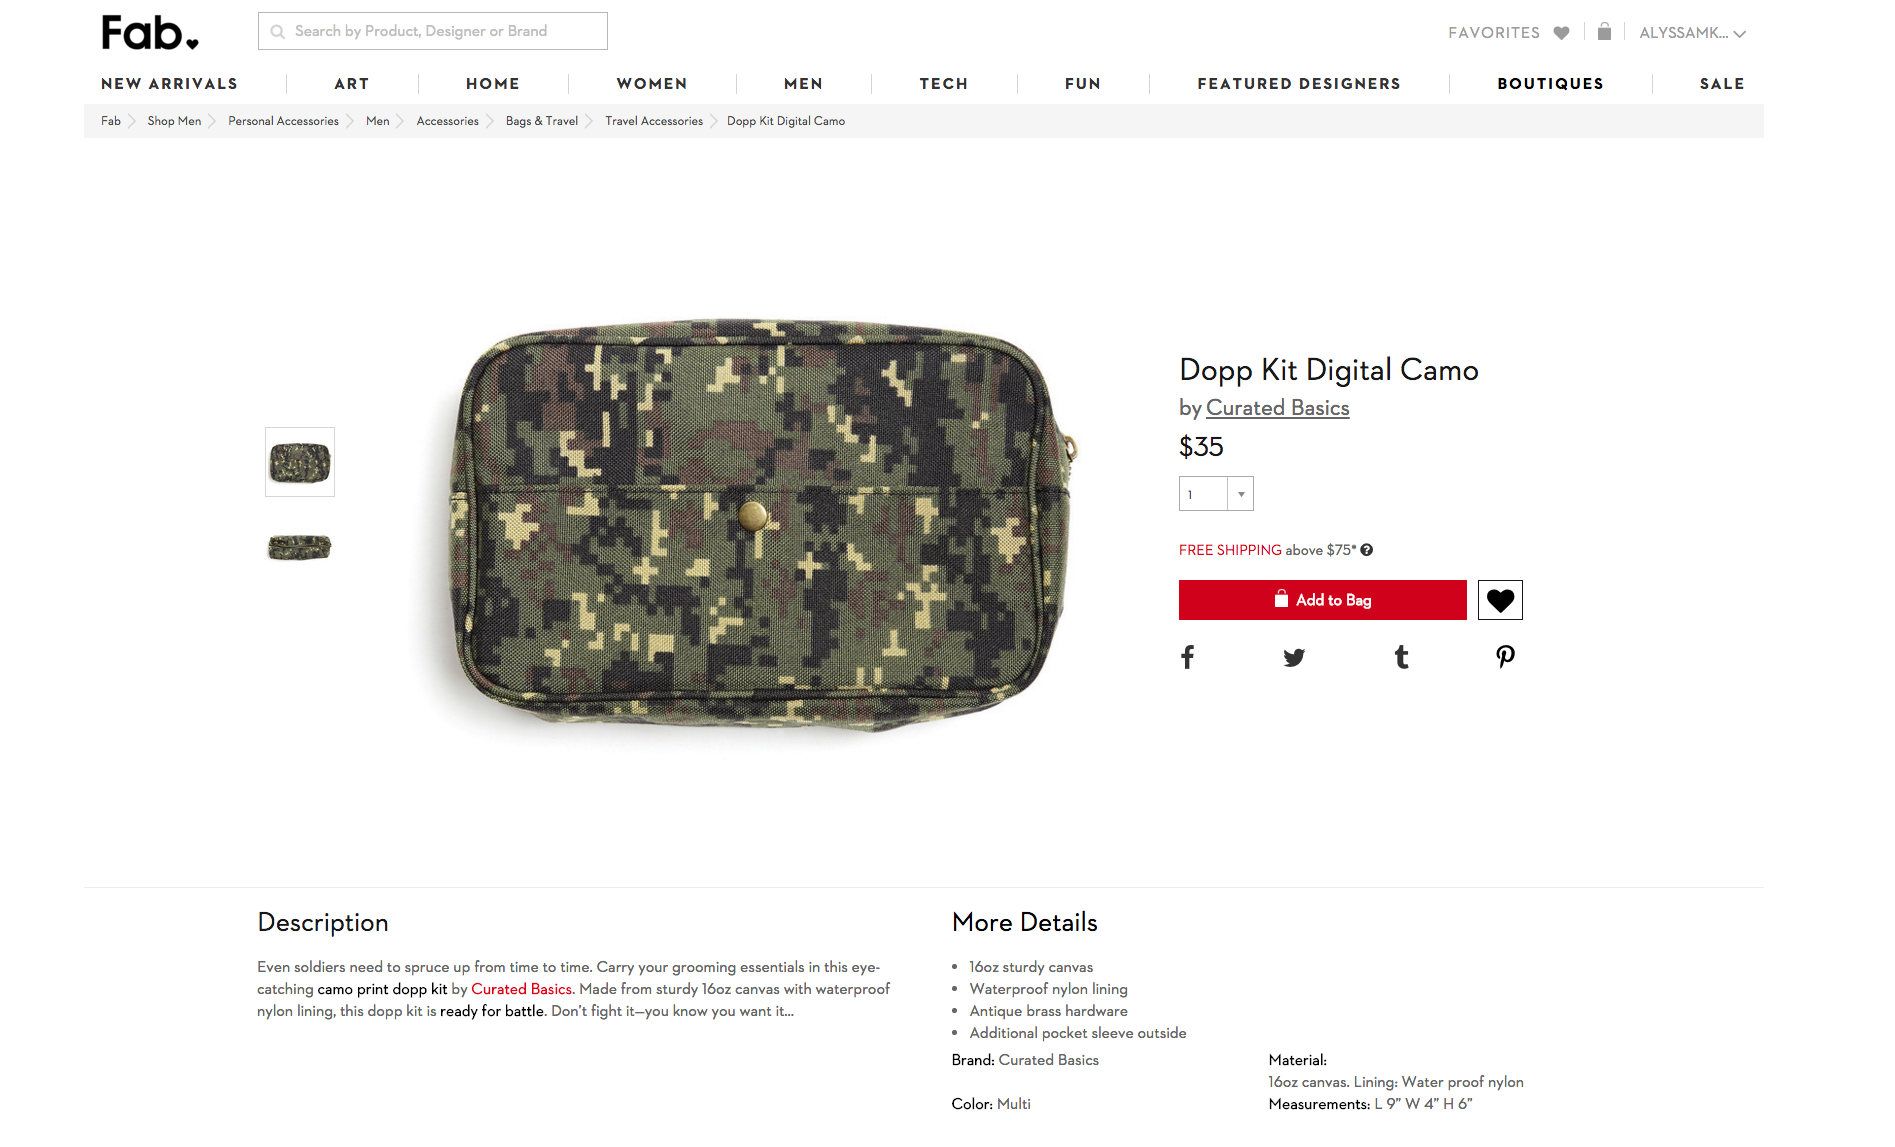
Task: Add the Dopp Kit to bag
Action: (1323, 600)
